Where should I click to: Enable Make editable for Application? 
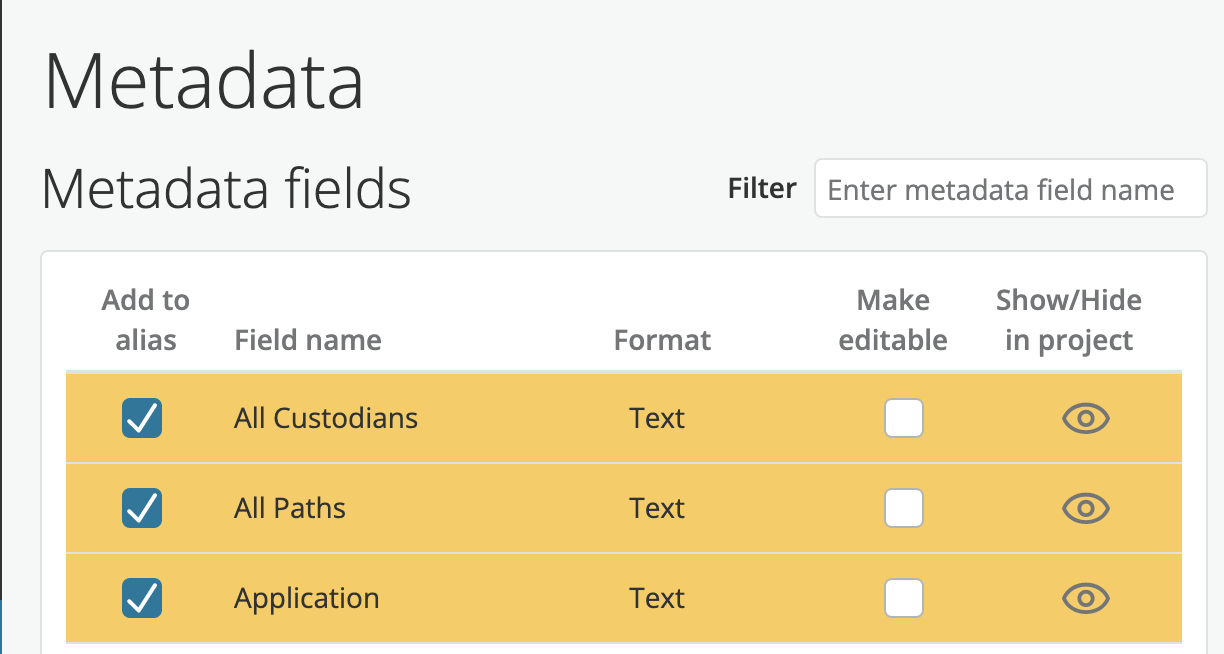[904, 598]
